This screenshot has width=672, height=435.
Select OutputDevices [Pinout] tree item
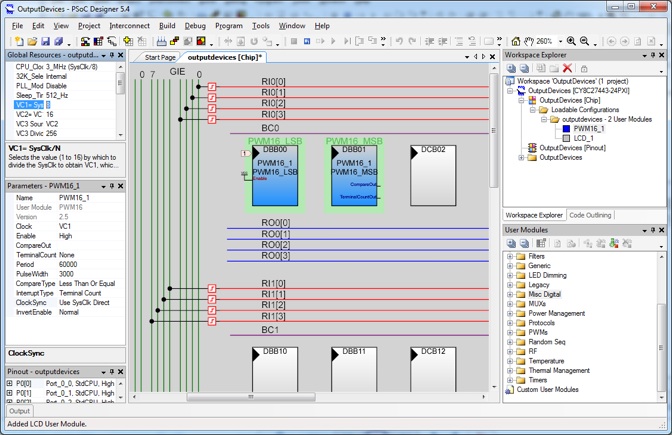click(x=572, y=148)
